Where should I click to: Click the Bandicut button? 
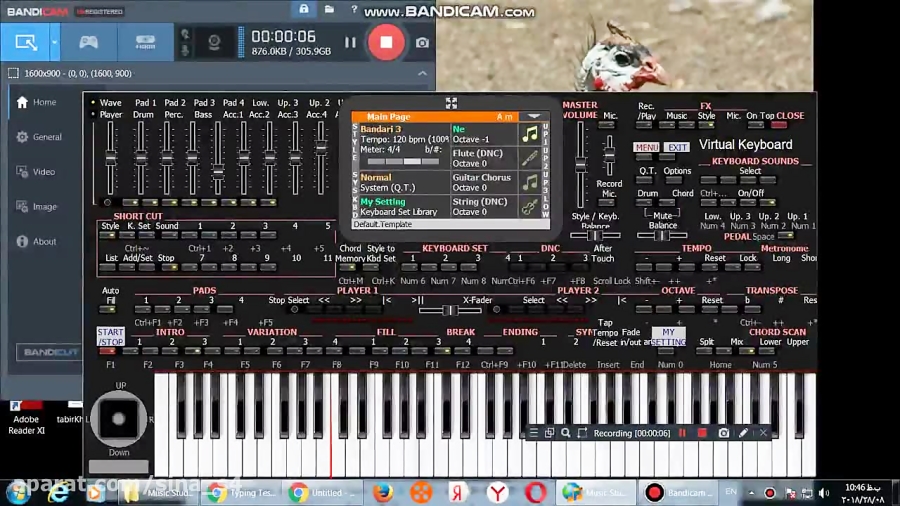pos(48,352)
